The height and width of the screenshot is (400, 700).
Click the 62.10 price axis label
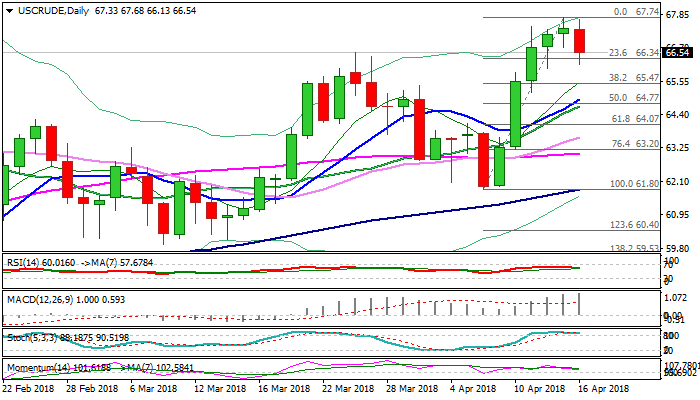tap(677, 181)
